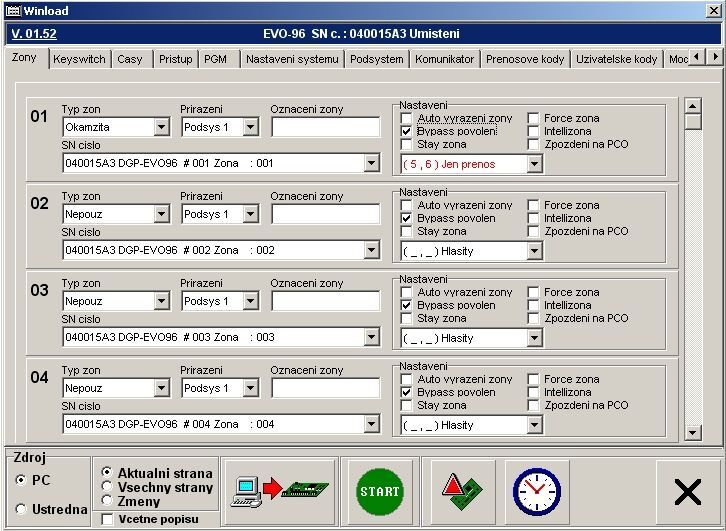Image resolution: width=726 pixels, height=531 pixels.
Task: Select the Ustredna source radio button
Action: click(x=21, y=509)
